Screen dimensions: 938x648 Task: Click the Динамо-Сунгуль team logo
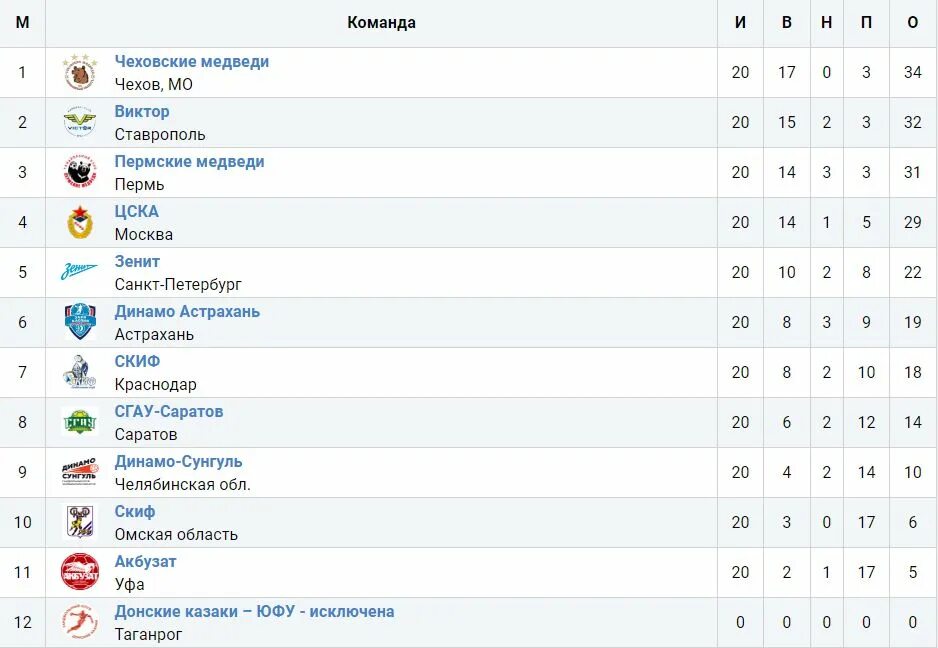click(x=80, y=472)
